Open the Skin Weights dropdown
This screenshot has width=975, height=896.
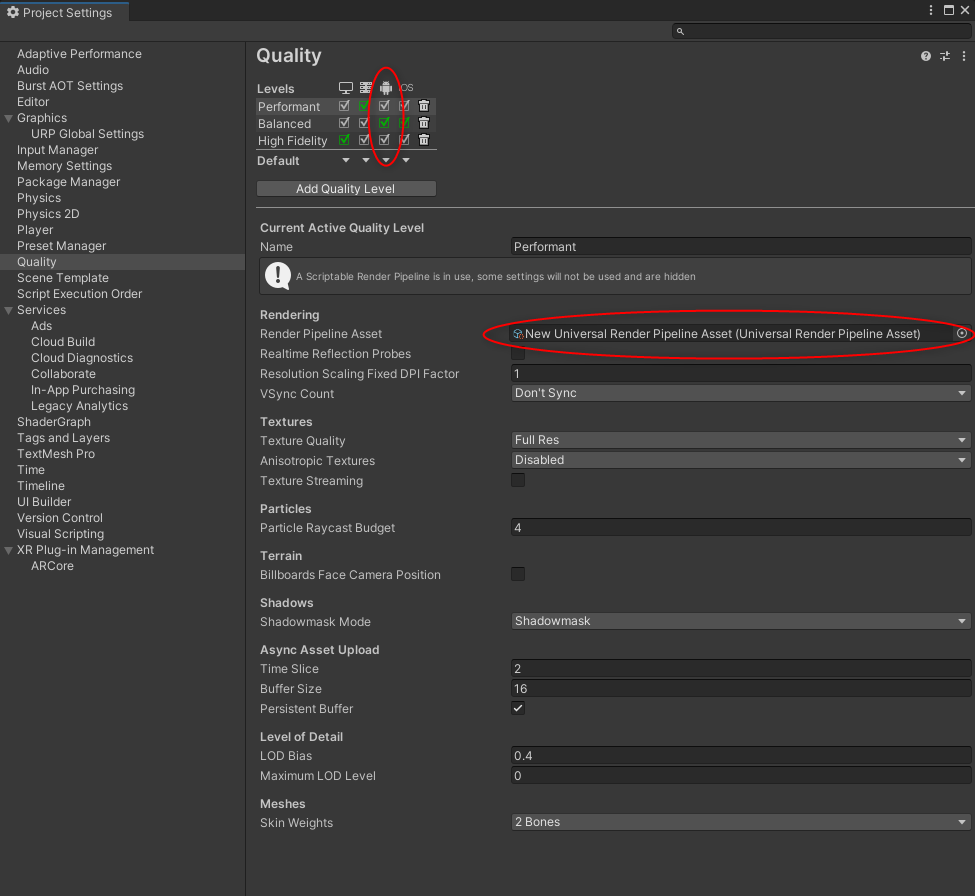pyautogui.click(x=741, y=822)
